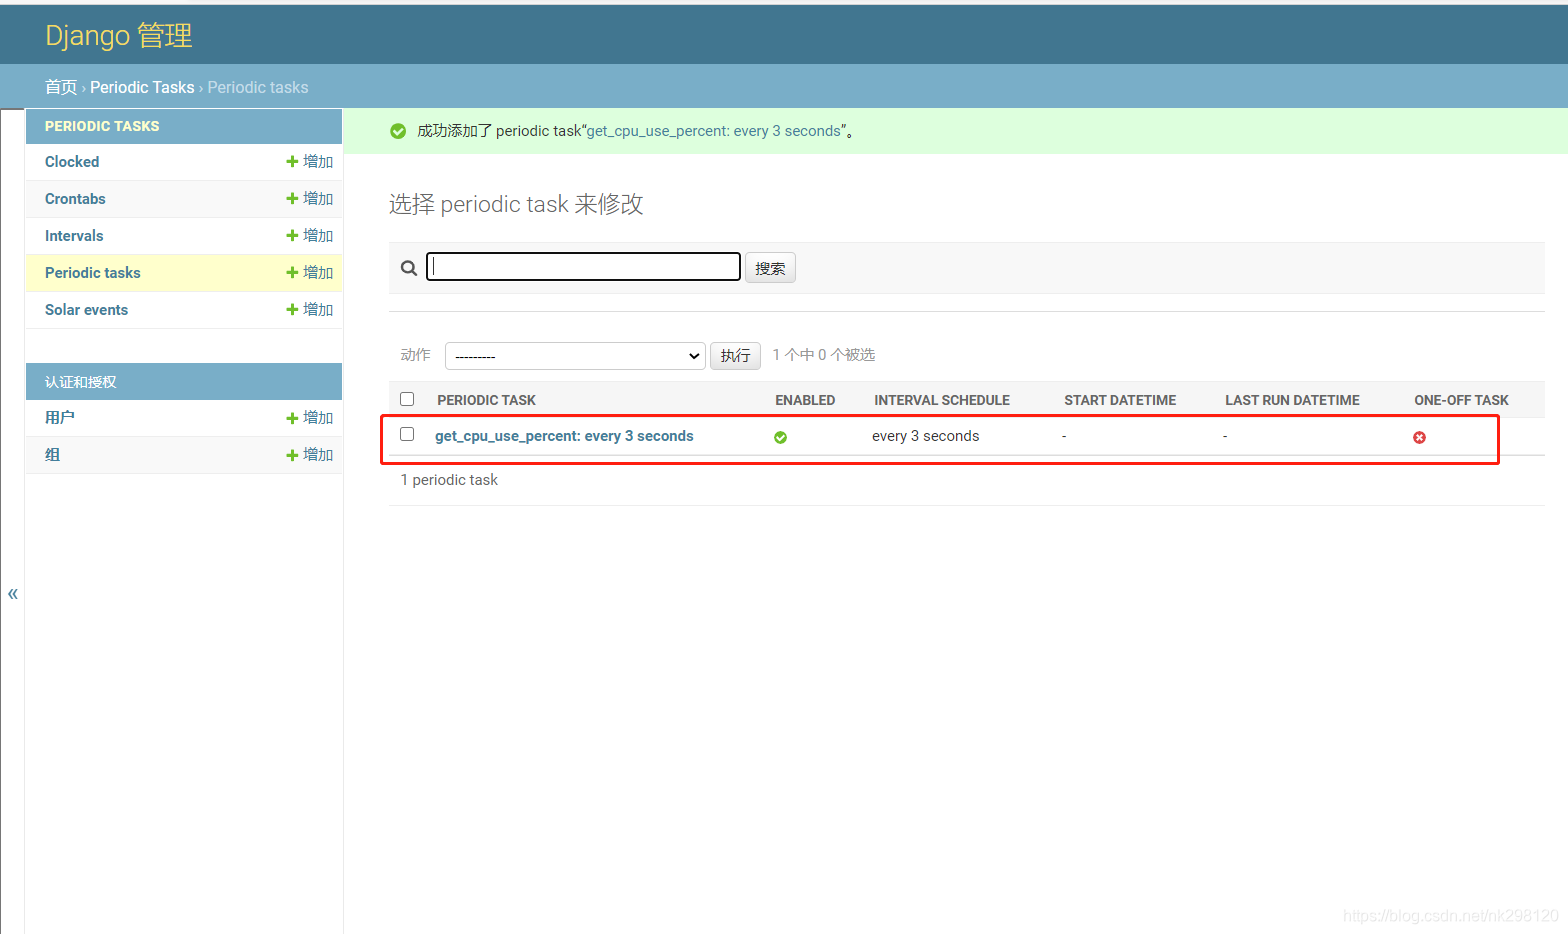The image size is (1568, 934).
Task: Click the 'every 3 seconds' interval cell
Action: (x=926, y=436)
